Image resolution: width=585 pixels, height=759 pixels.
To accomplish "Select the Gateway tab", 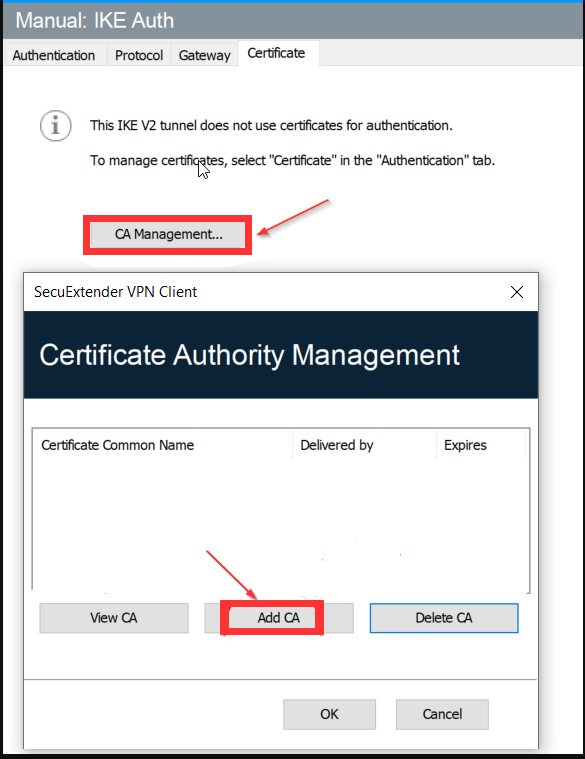I will (x=204, y=55).
